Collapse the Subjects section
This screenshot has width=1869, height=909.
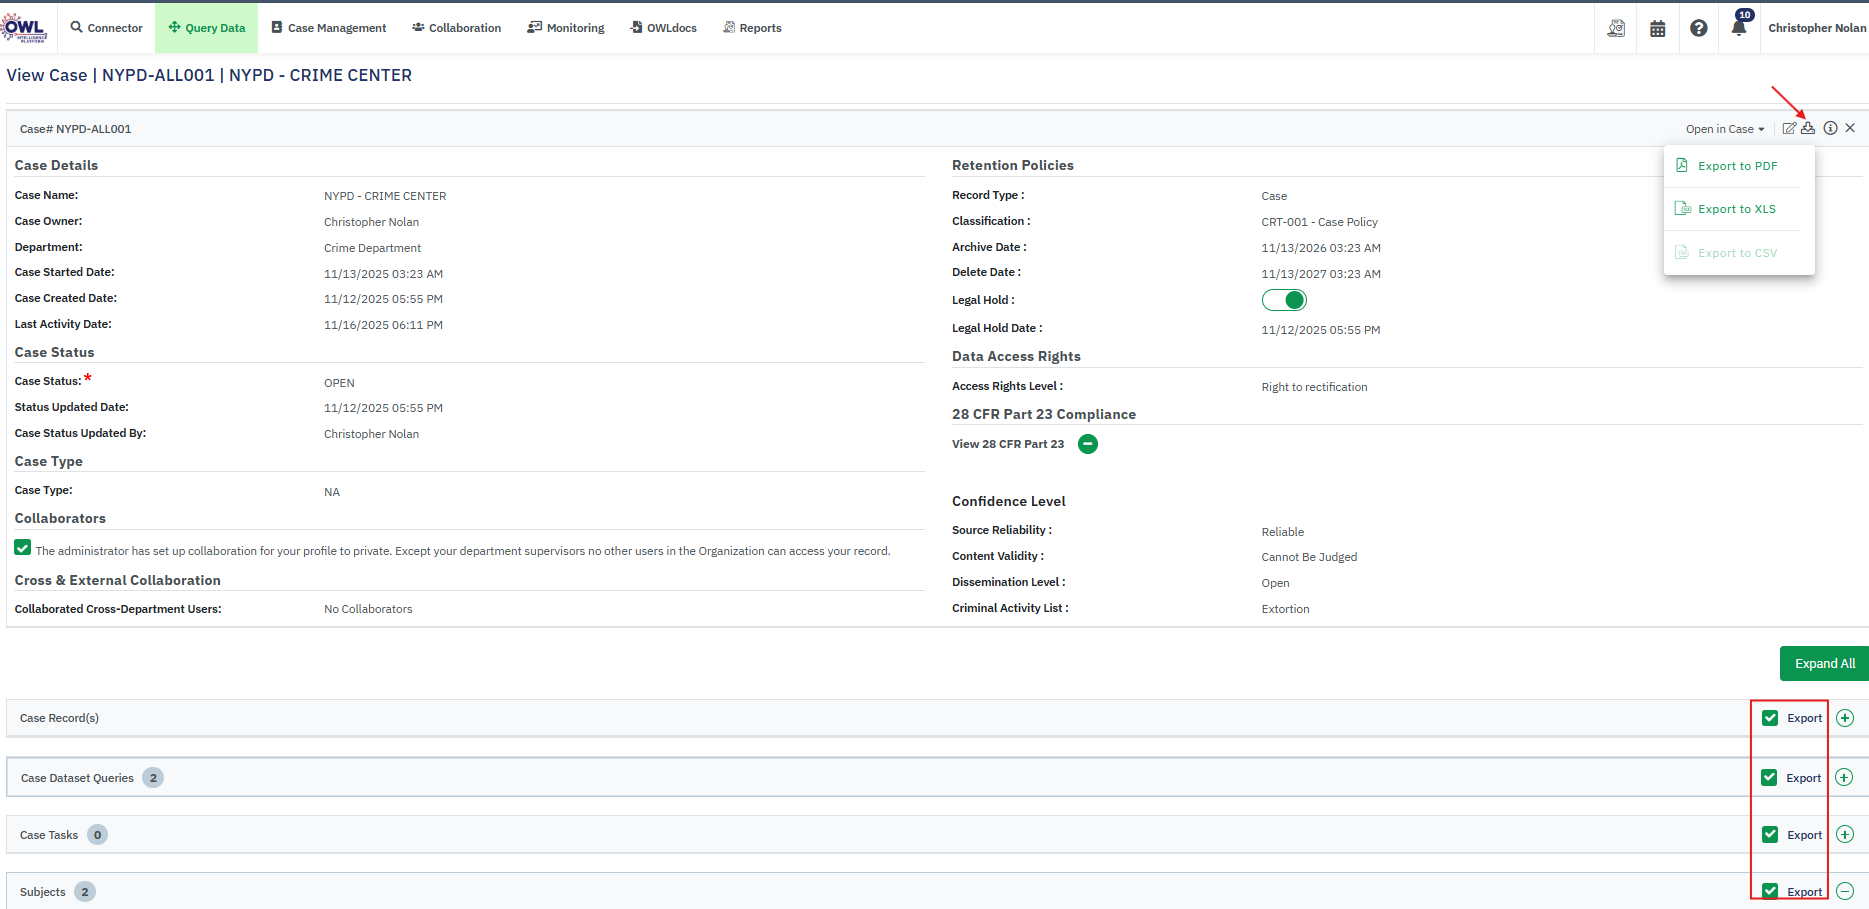pos(1845,891)
